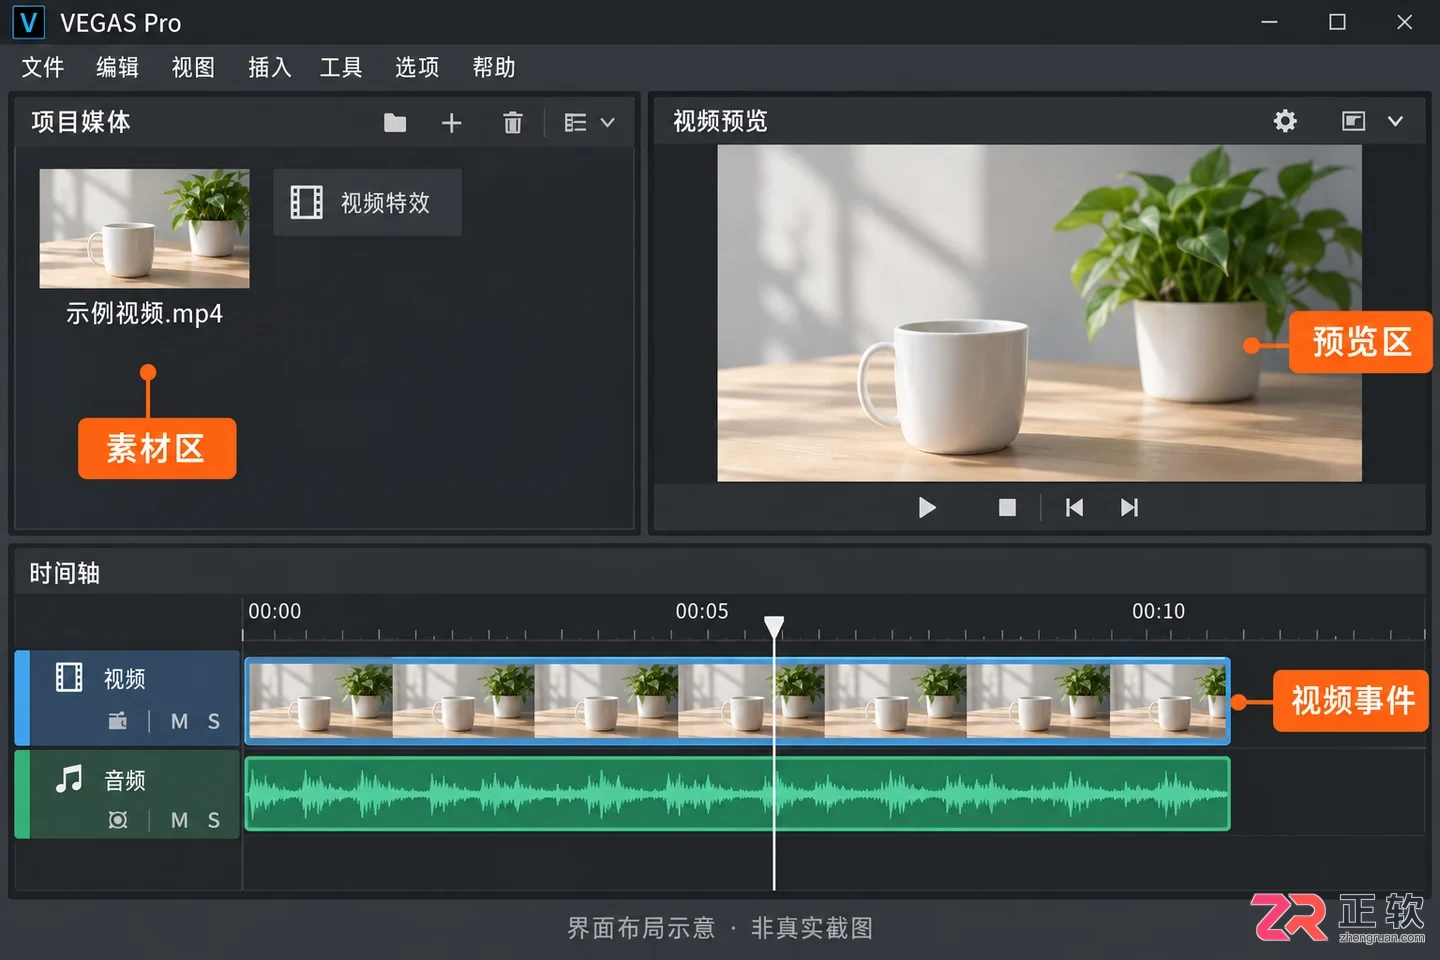Viewport: 1440px width, 960px height.
Task: Click the playhead marker on the timeline
Action: [774, 627]
